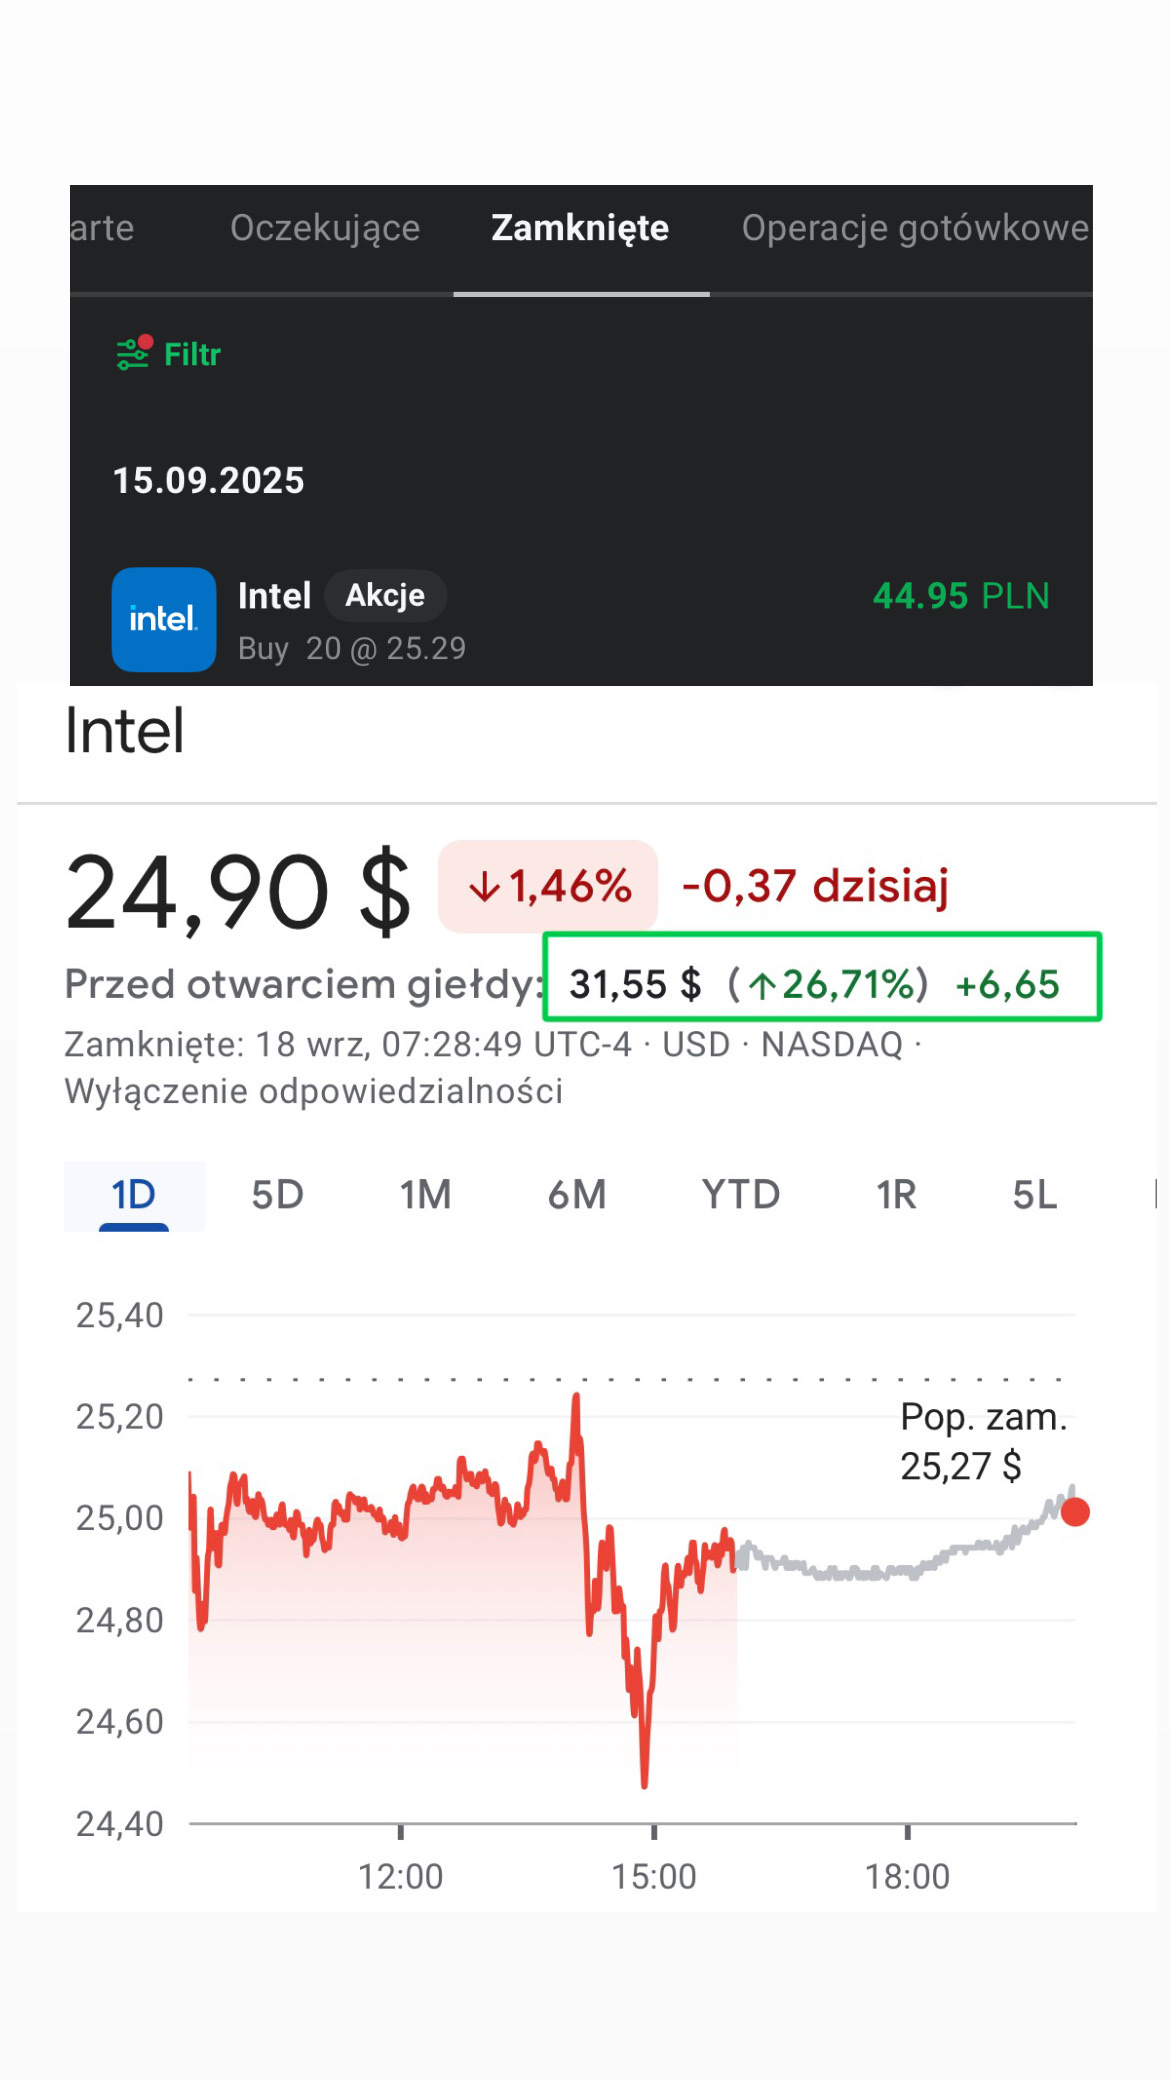Show the 1R one-year chart
Image resolution: width=1170 pixels, height=2080 pixels.
pyautogui.click(x=896, y=1195)
